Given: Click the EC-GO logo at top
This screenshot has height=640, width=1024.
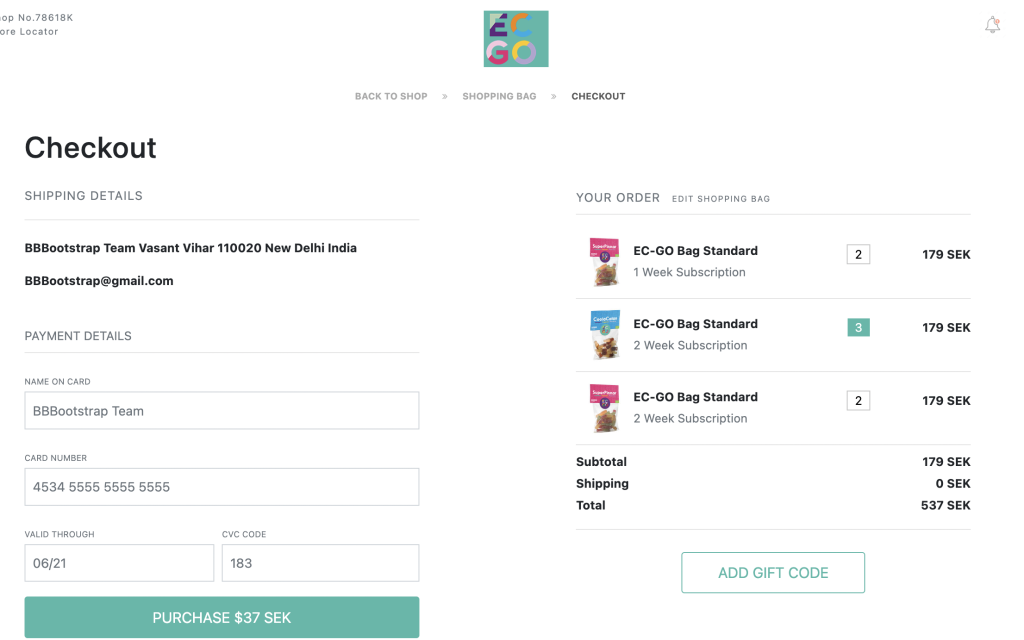Looking at the screenshot, I should [515, 39].
